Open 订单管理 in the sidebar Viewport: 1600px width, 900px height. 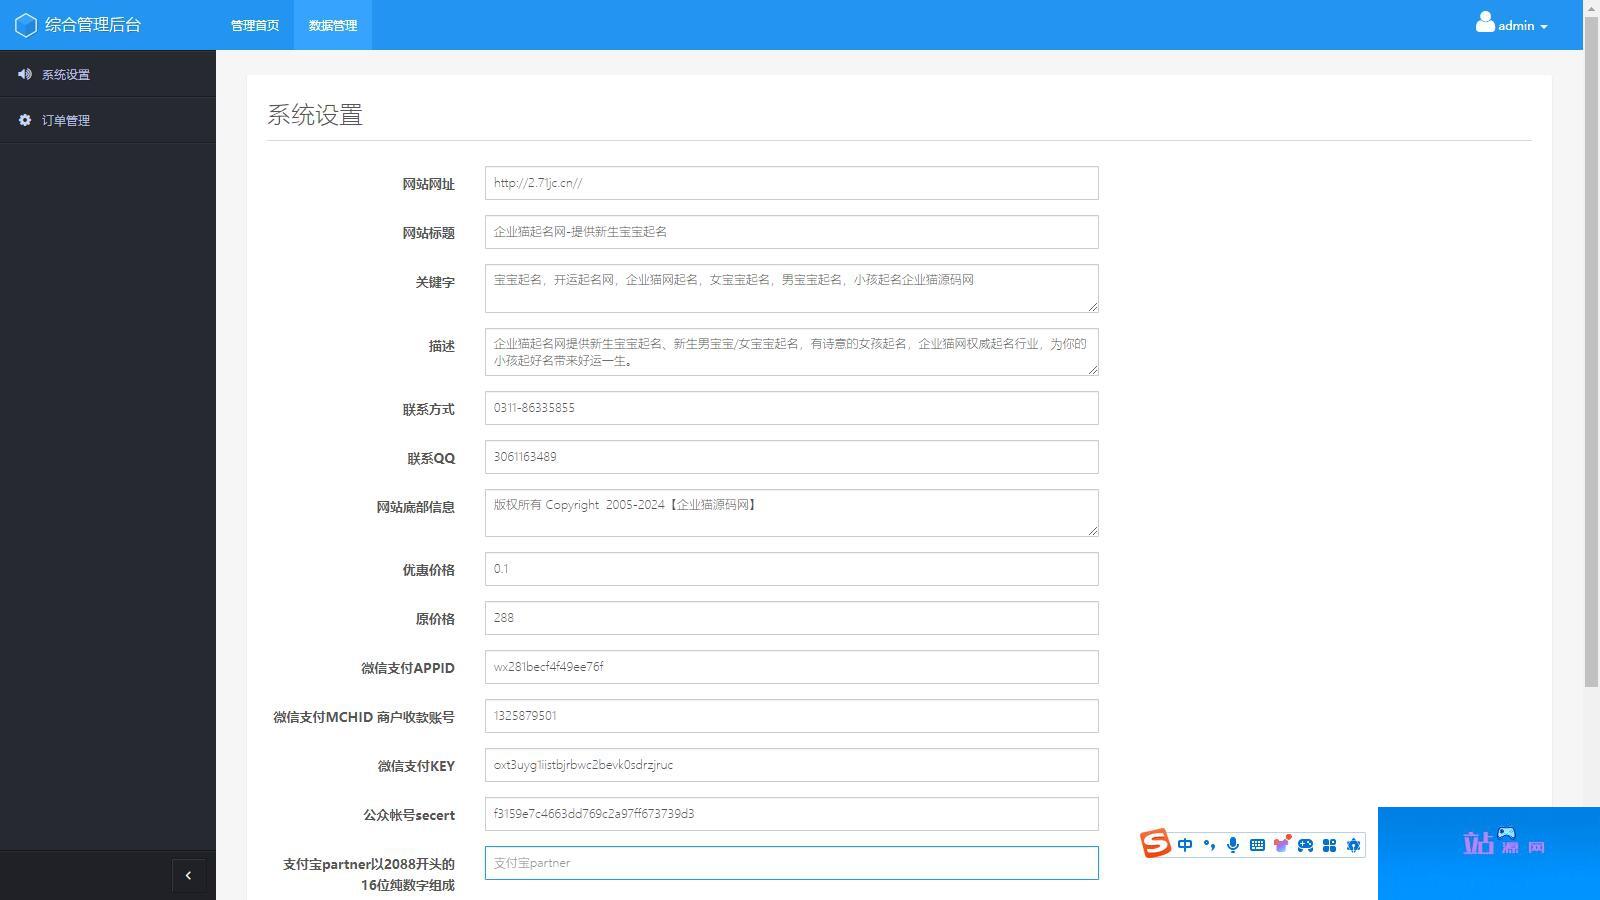point(108,120)
